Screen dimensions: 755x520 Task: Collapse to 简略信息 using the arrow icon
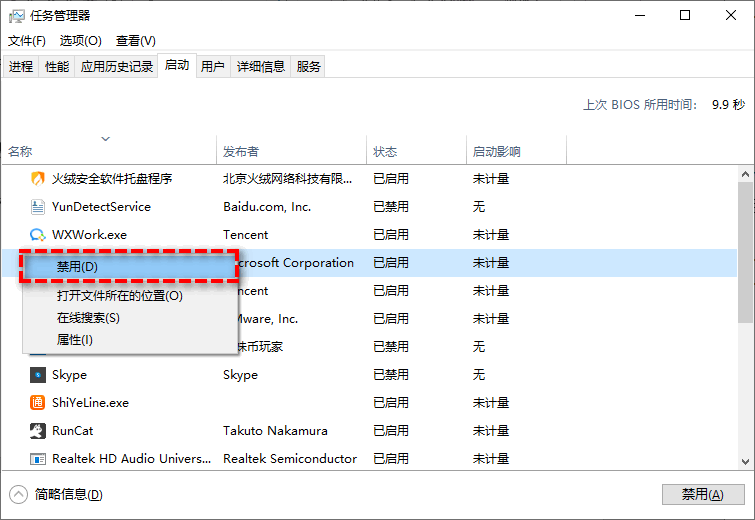pyautogui.click(x=18, y=494)
